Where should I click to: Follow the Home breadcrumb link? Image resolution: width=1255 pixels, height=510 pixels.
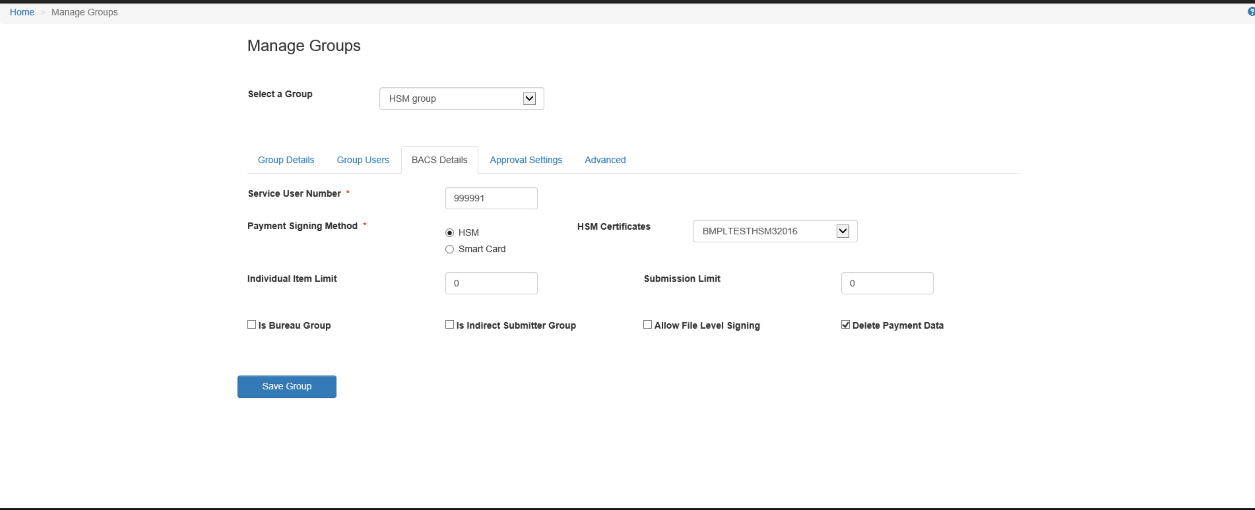(22, 12)
